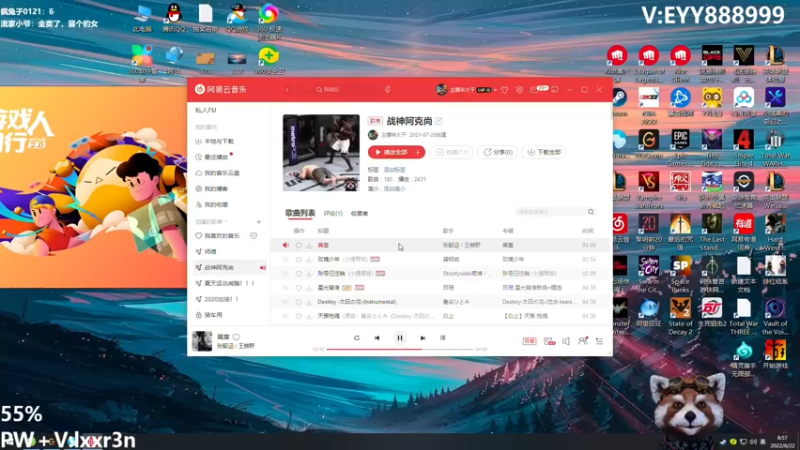Open the listen-to-identify microphone icon
Screen dimensions: 800x450
388,90
